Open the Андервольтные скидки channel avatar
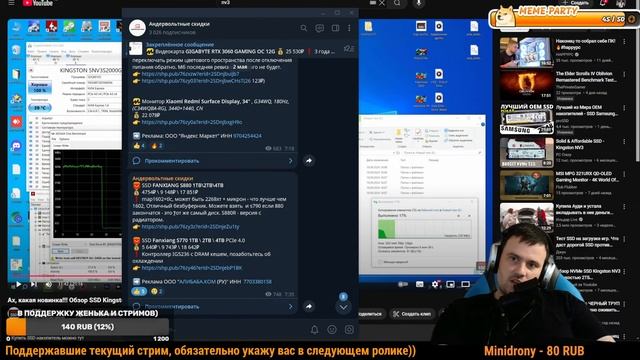Viewport: 640px width, 360px height. tap(137, 28)
